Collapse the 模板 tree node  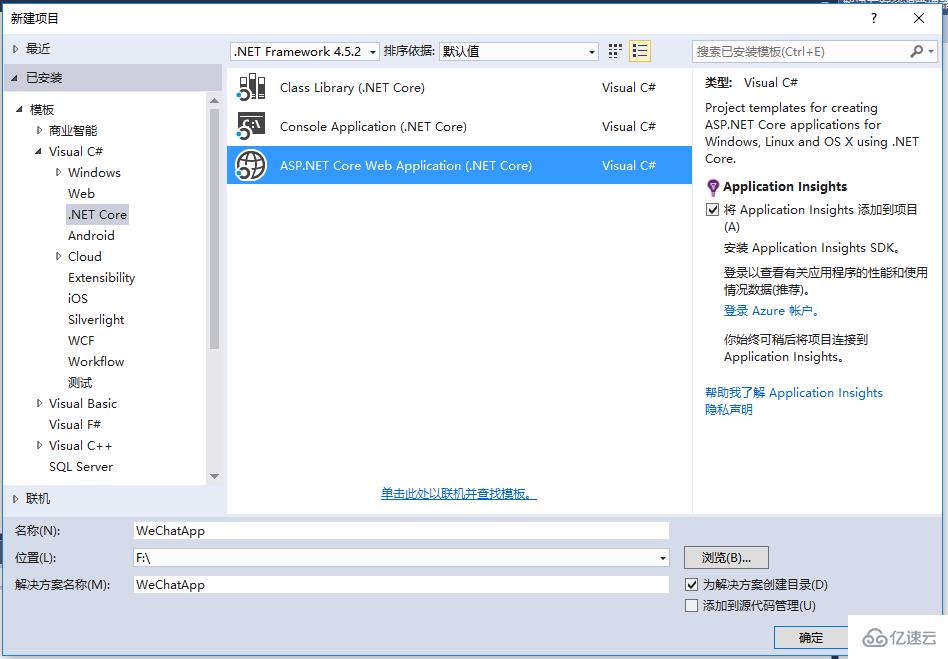pos(19,109)
